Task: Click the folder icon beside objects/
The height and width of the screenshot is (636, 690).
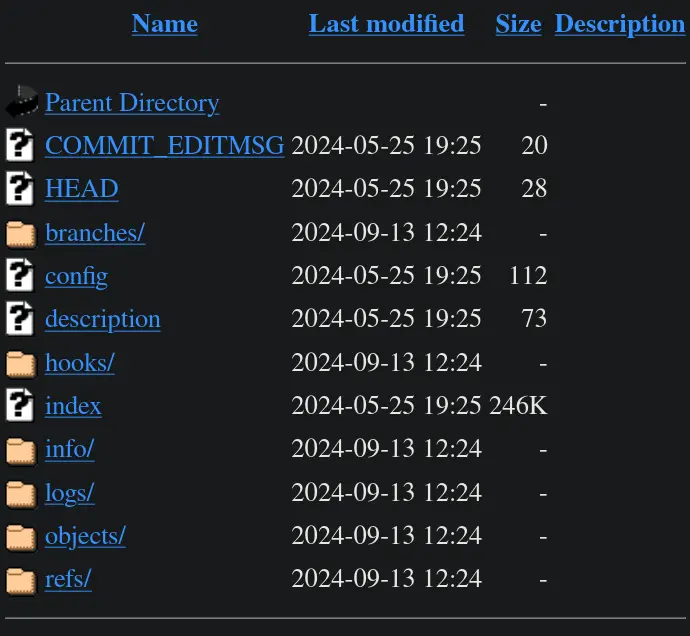Action: pos(20,537)
